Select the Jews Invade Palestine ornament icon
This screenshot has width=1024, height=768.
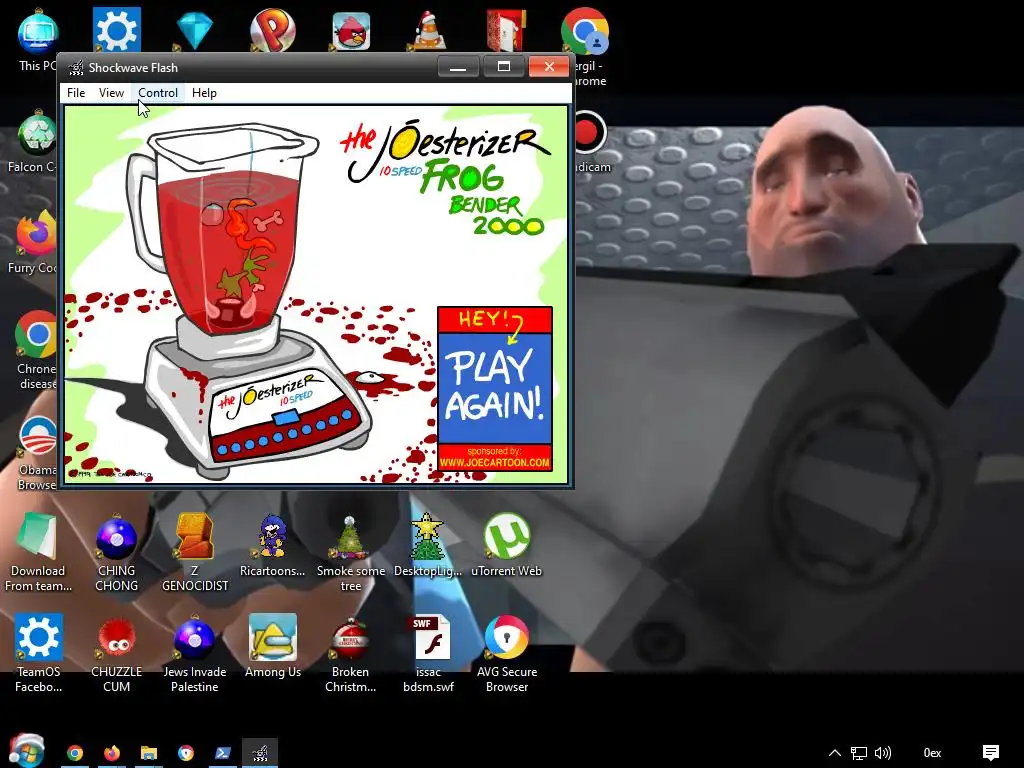click(195, 653)
